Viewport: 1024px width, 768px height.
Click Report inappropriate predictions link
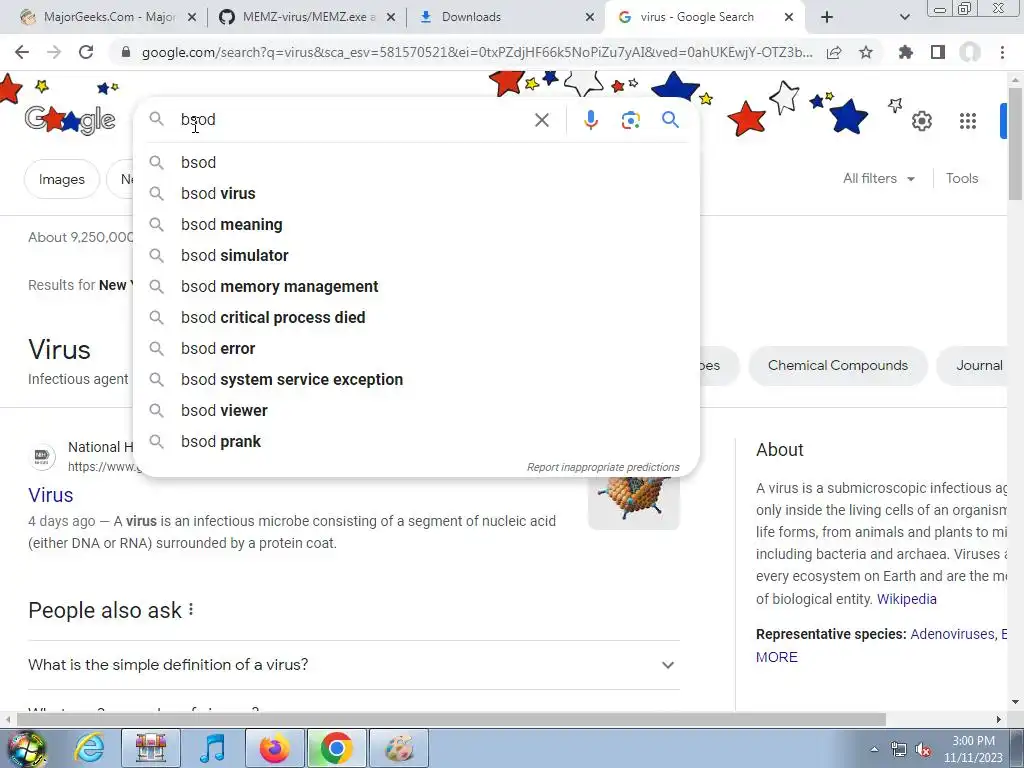[603, 467]
